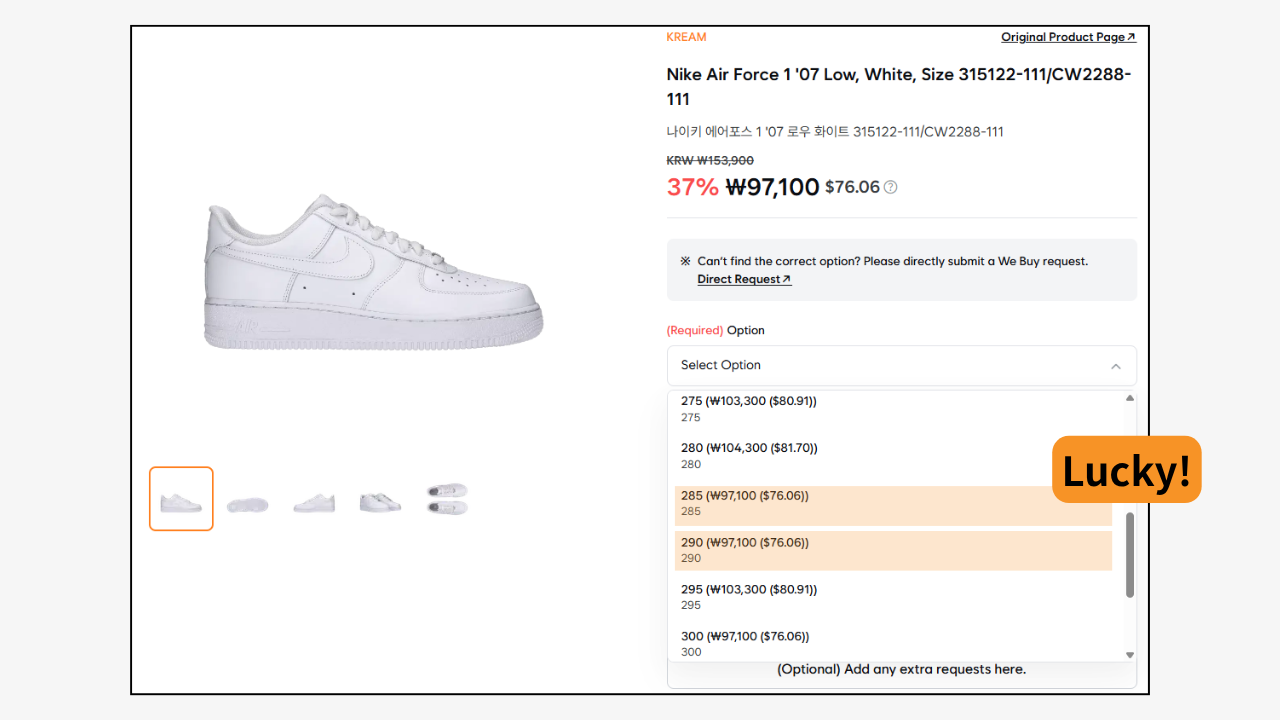Pick size 295 at ₩103,300

[893, 596]
